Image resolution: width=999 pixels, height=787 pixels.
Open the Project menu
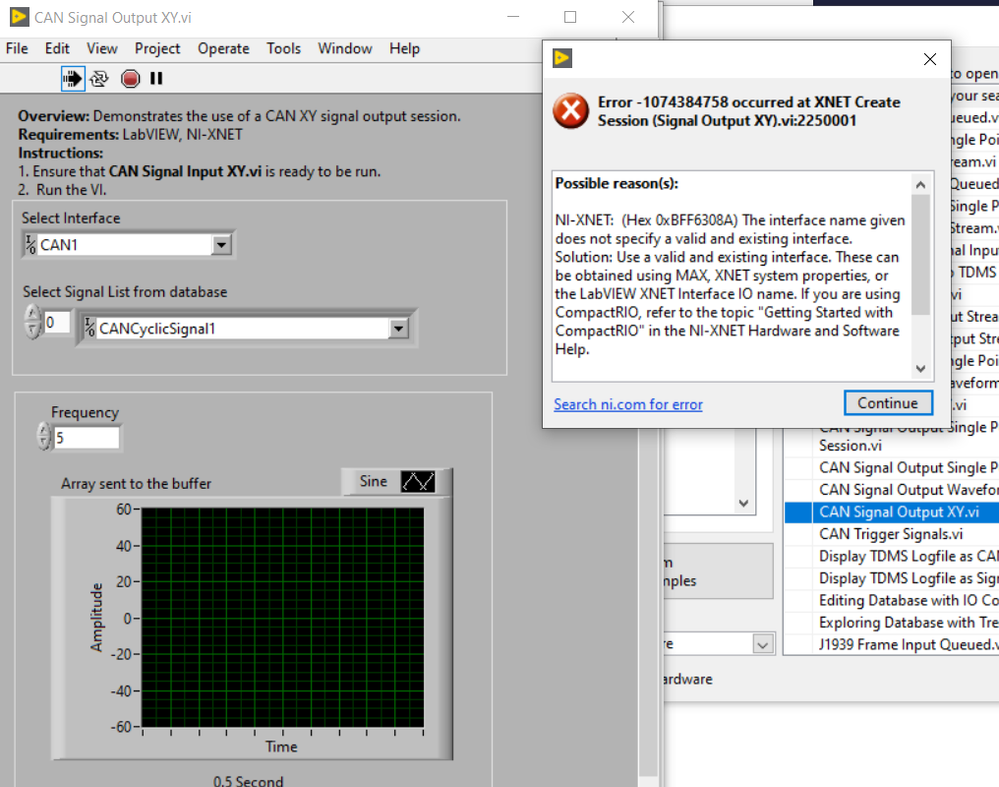point(157,48)
